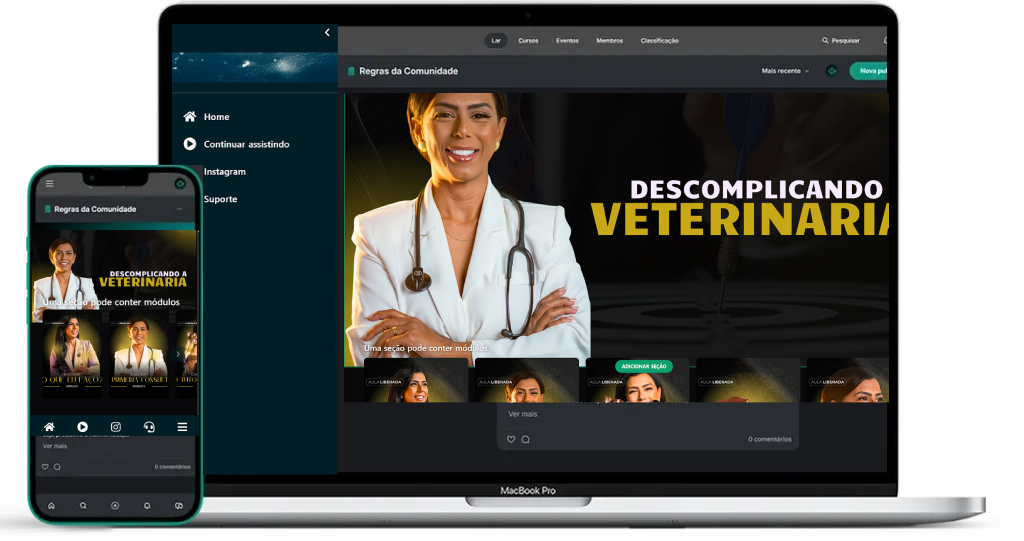Open the Eventos tab
Image resolution: width=1024 pixels, height=541 pixels.
point(567,41)
